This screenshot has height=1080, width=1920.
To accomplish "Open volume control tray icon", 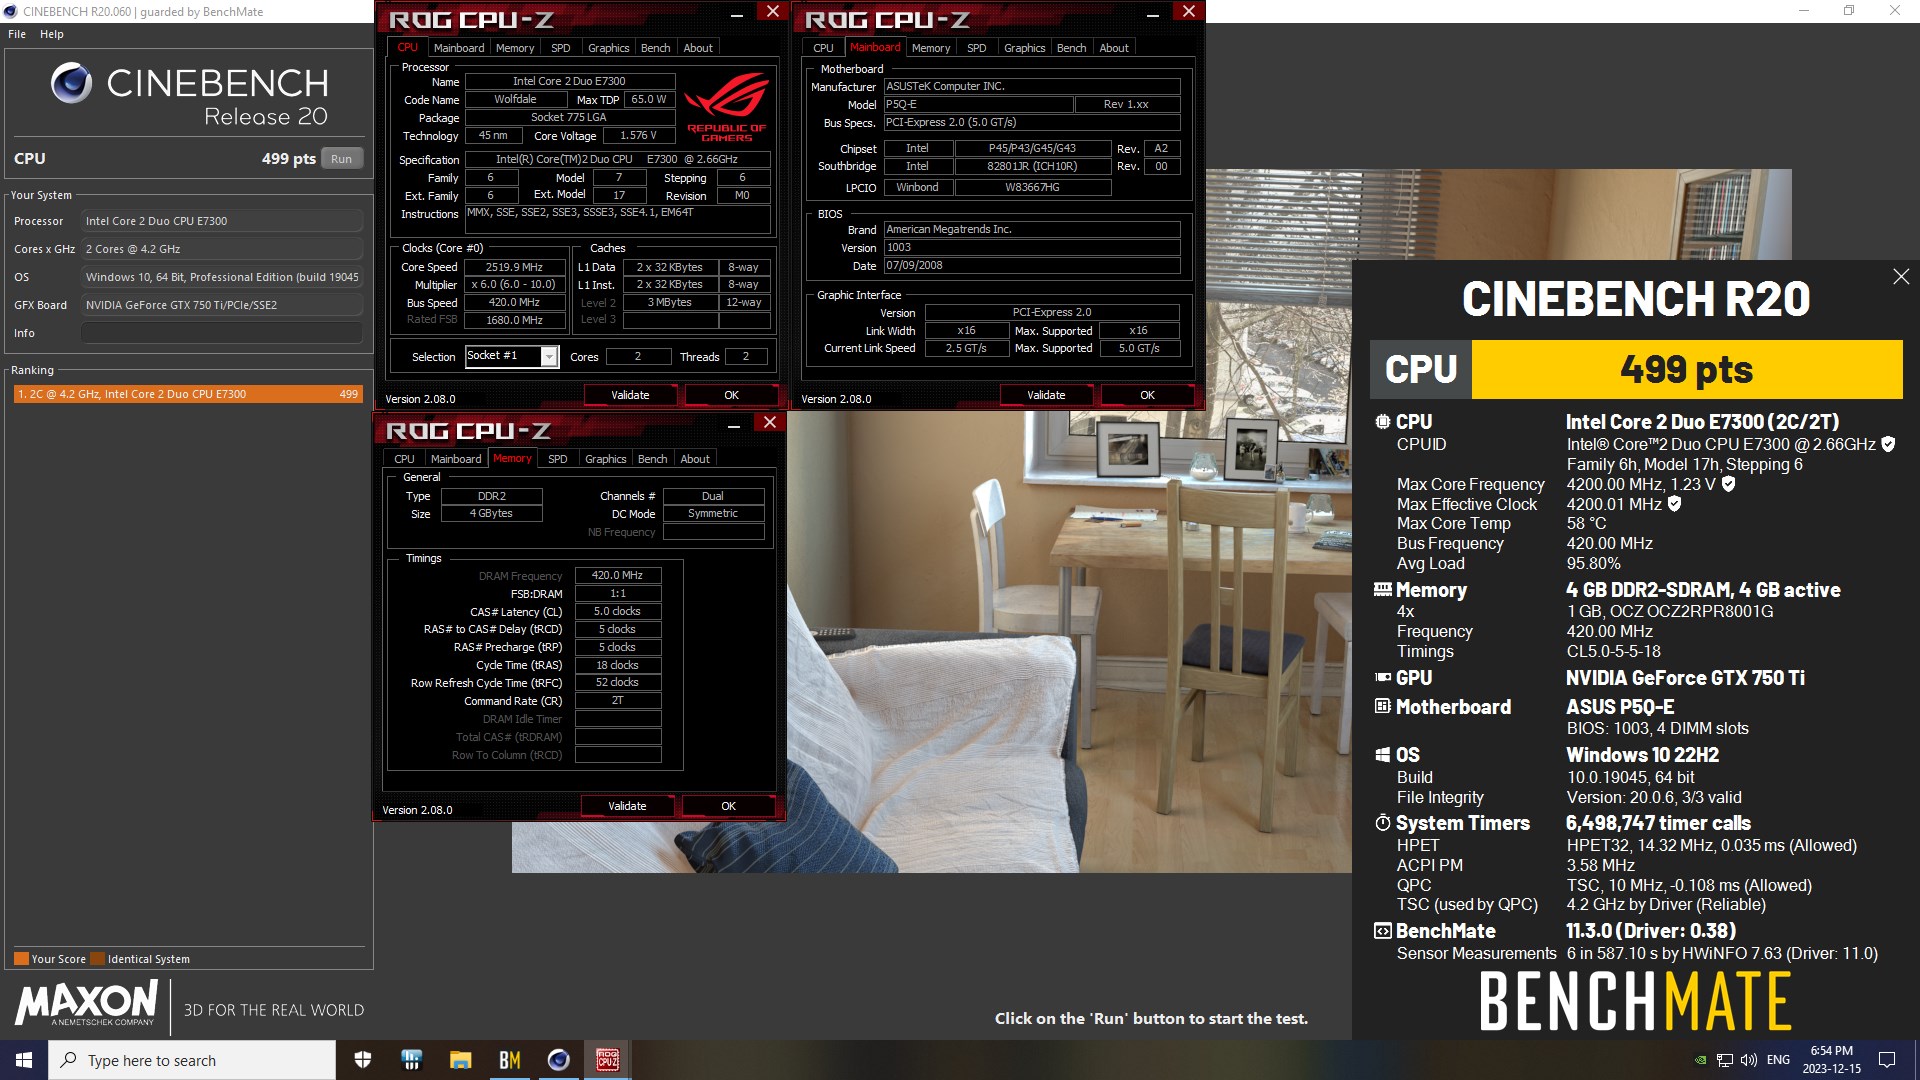I will tap(1749, 1060).
